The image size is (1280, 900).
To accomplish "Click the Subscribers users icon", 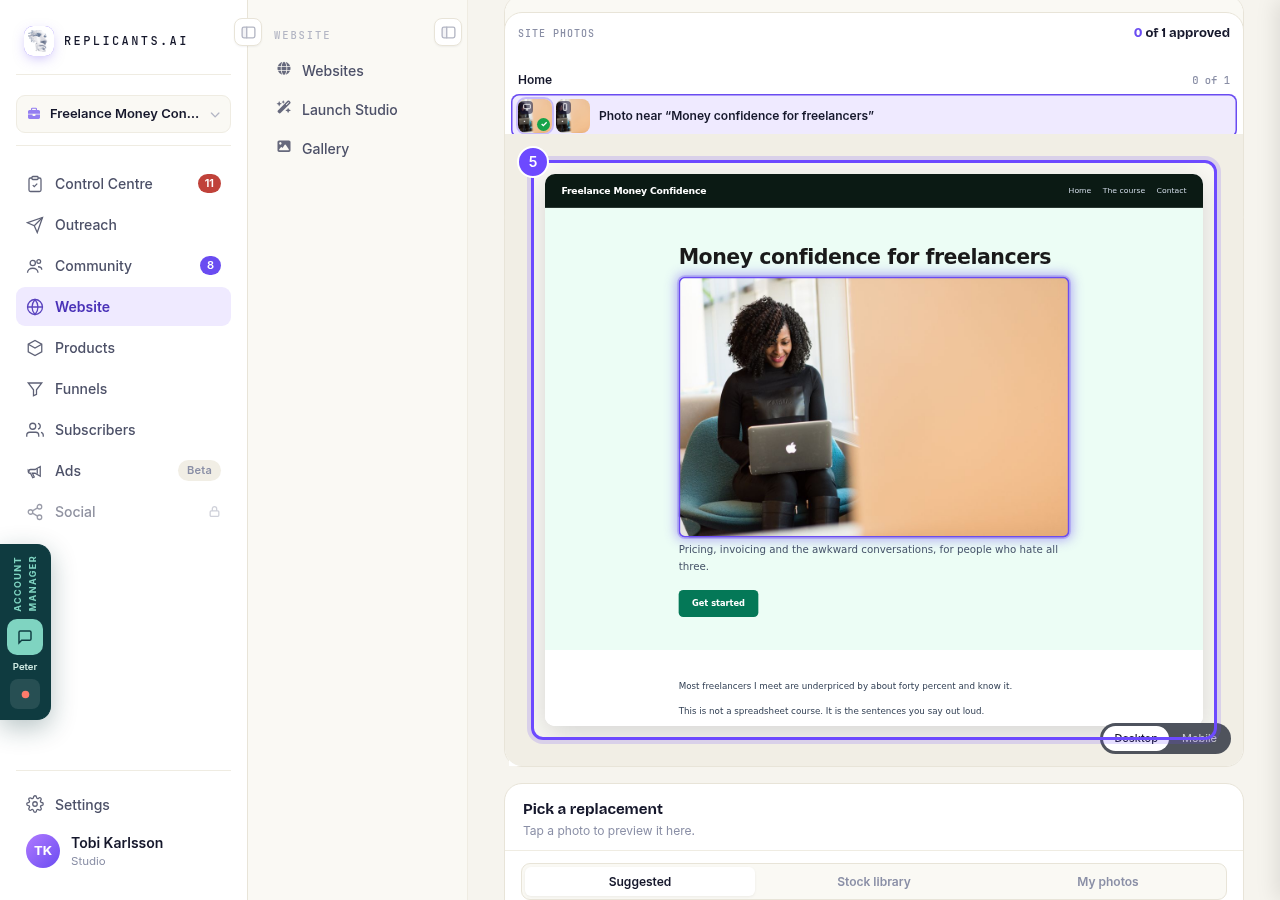I will 35,430.
